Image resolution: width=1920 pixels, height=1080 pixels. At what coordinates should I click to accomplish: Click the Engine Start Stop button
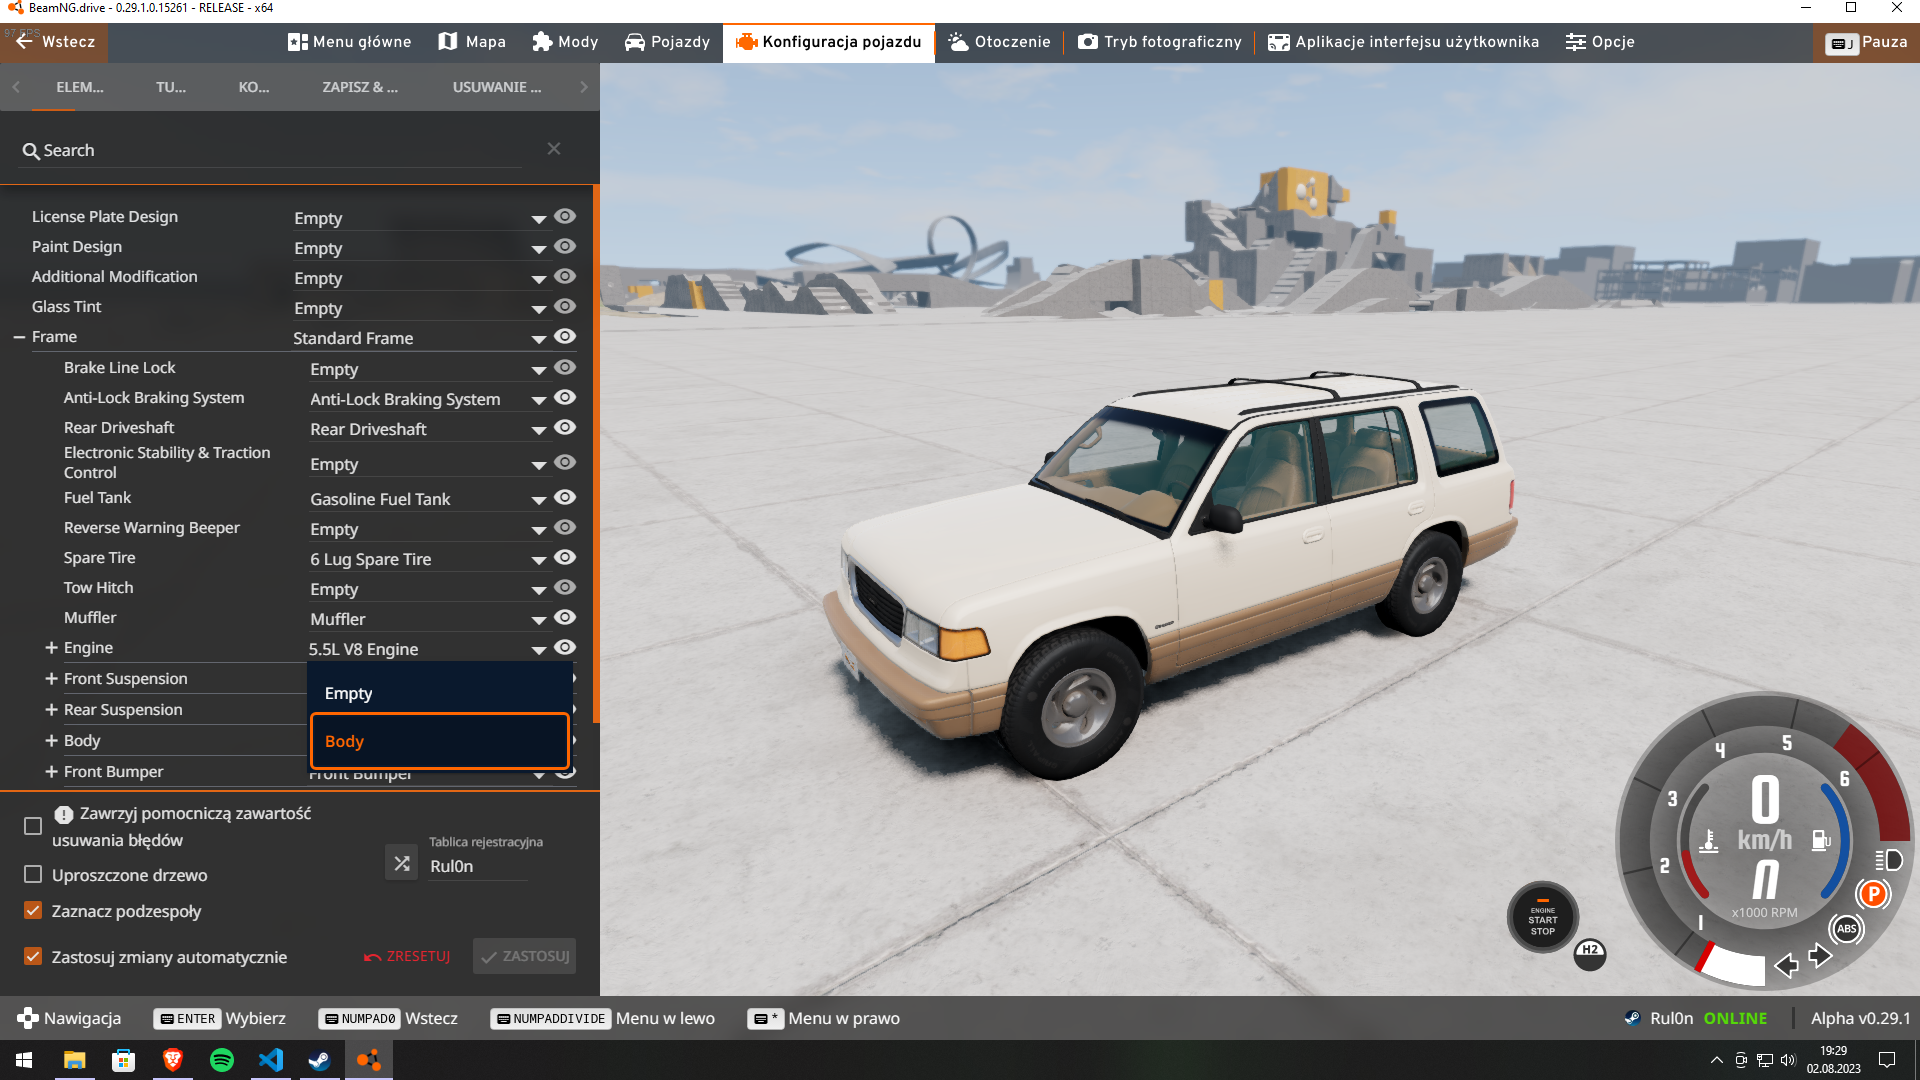click(x=1542, y=918)
